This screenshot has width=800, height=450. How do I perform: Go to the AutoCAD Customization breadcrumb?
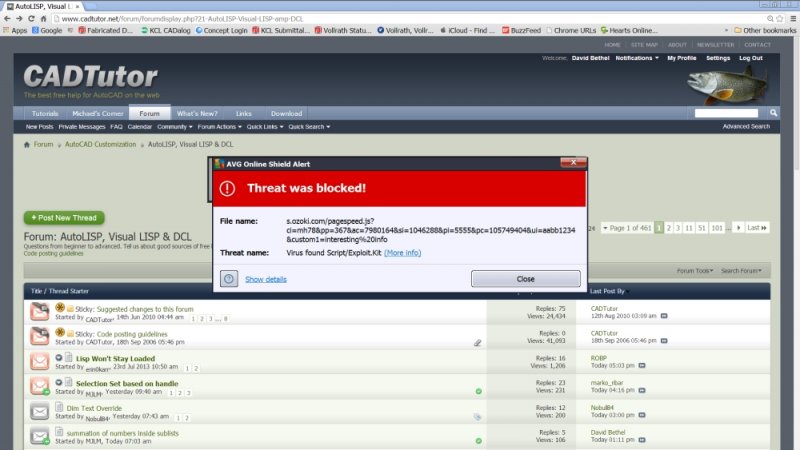tap(101, 144)
